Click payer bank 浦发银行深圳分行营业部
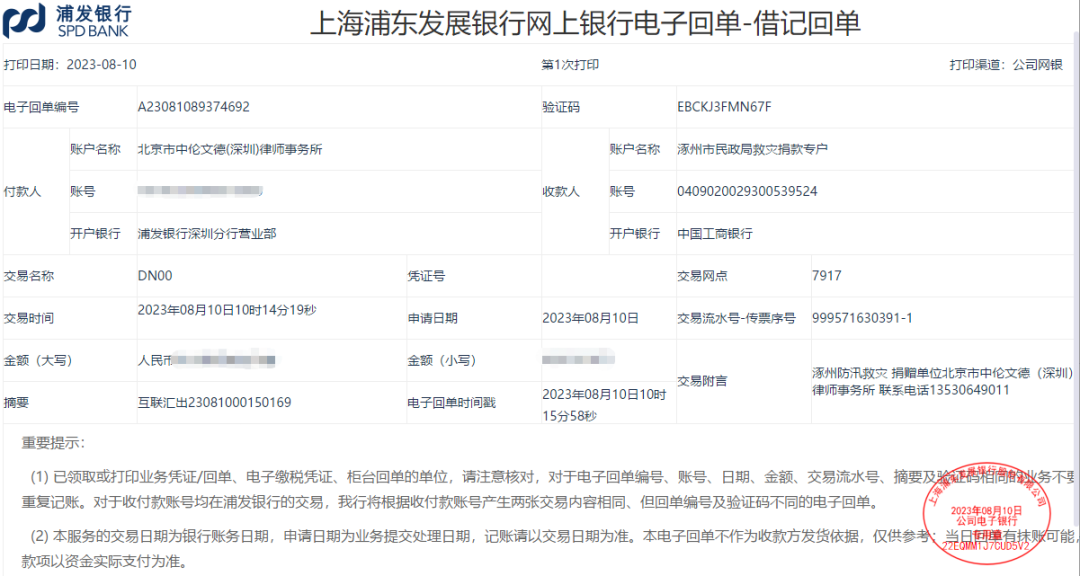Viewport: 1080px width, 576px height. [x=207, y=233]
